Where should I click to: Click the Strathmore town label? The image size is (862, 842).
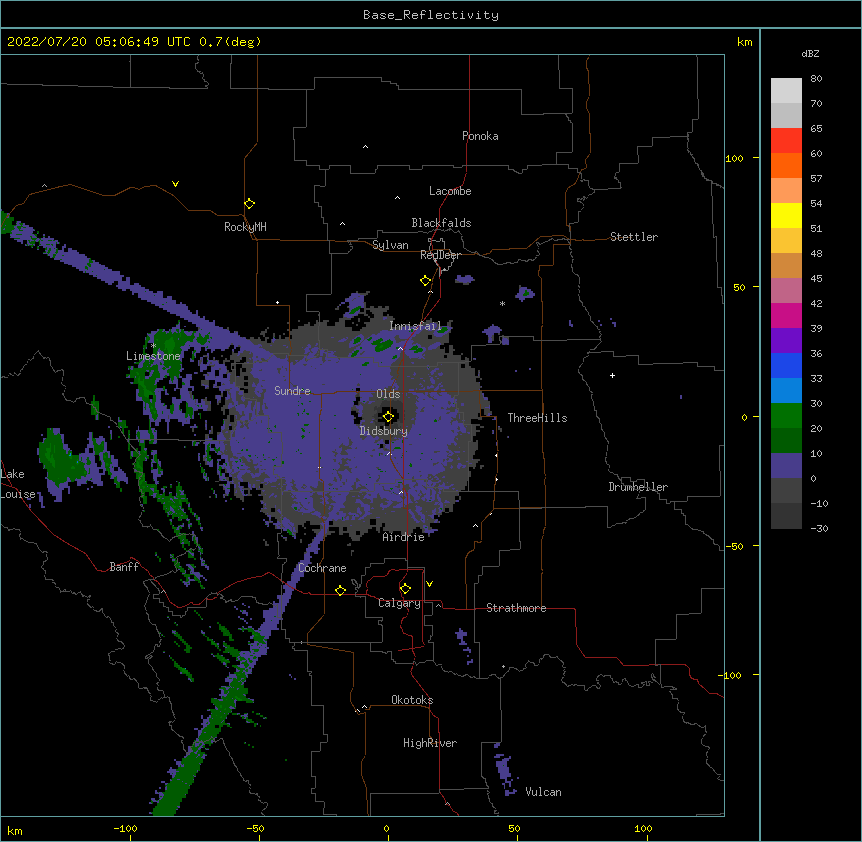(x=516, y=608)
